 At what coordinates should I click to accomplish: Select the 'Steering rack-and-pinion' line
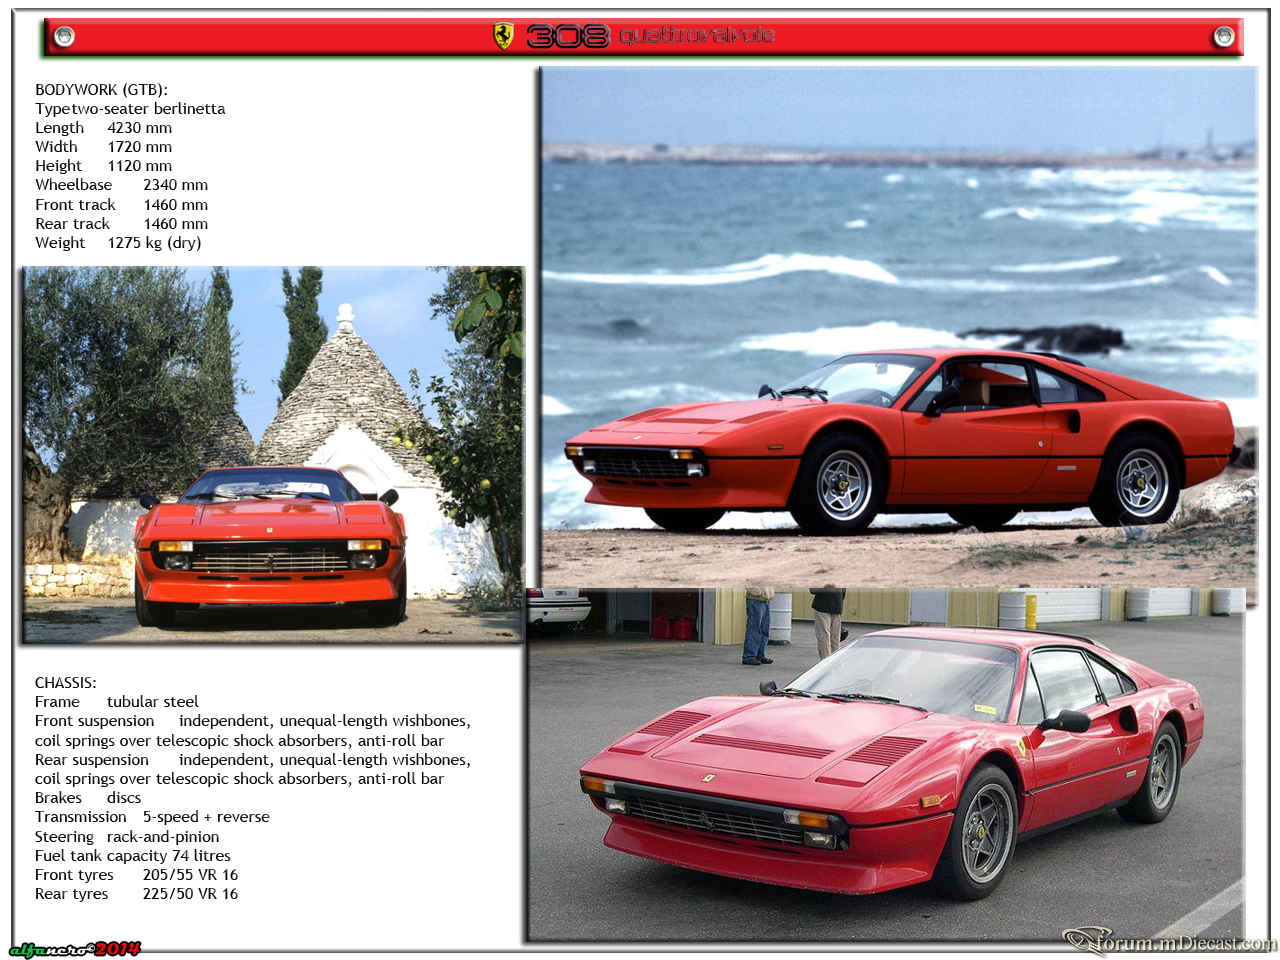point(127,837)
